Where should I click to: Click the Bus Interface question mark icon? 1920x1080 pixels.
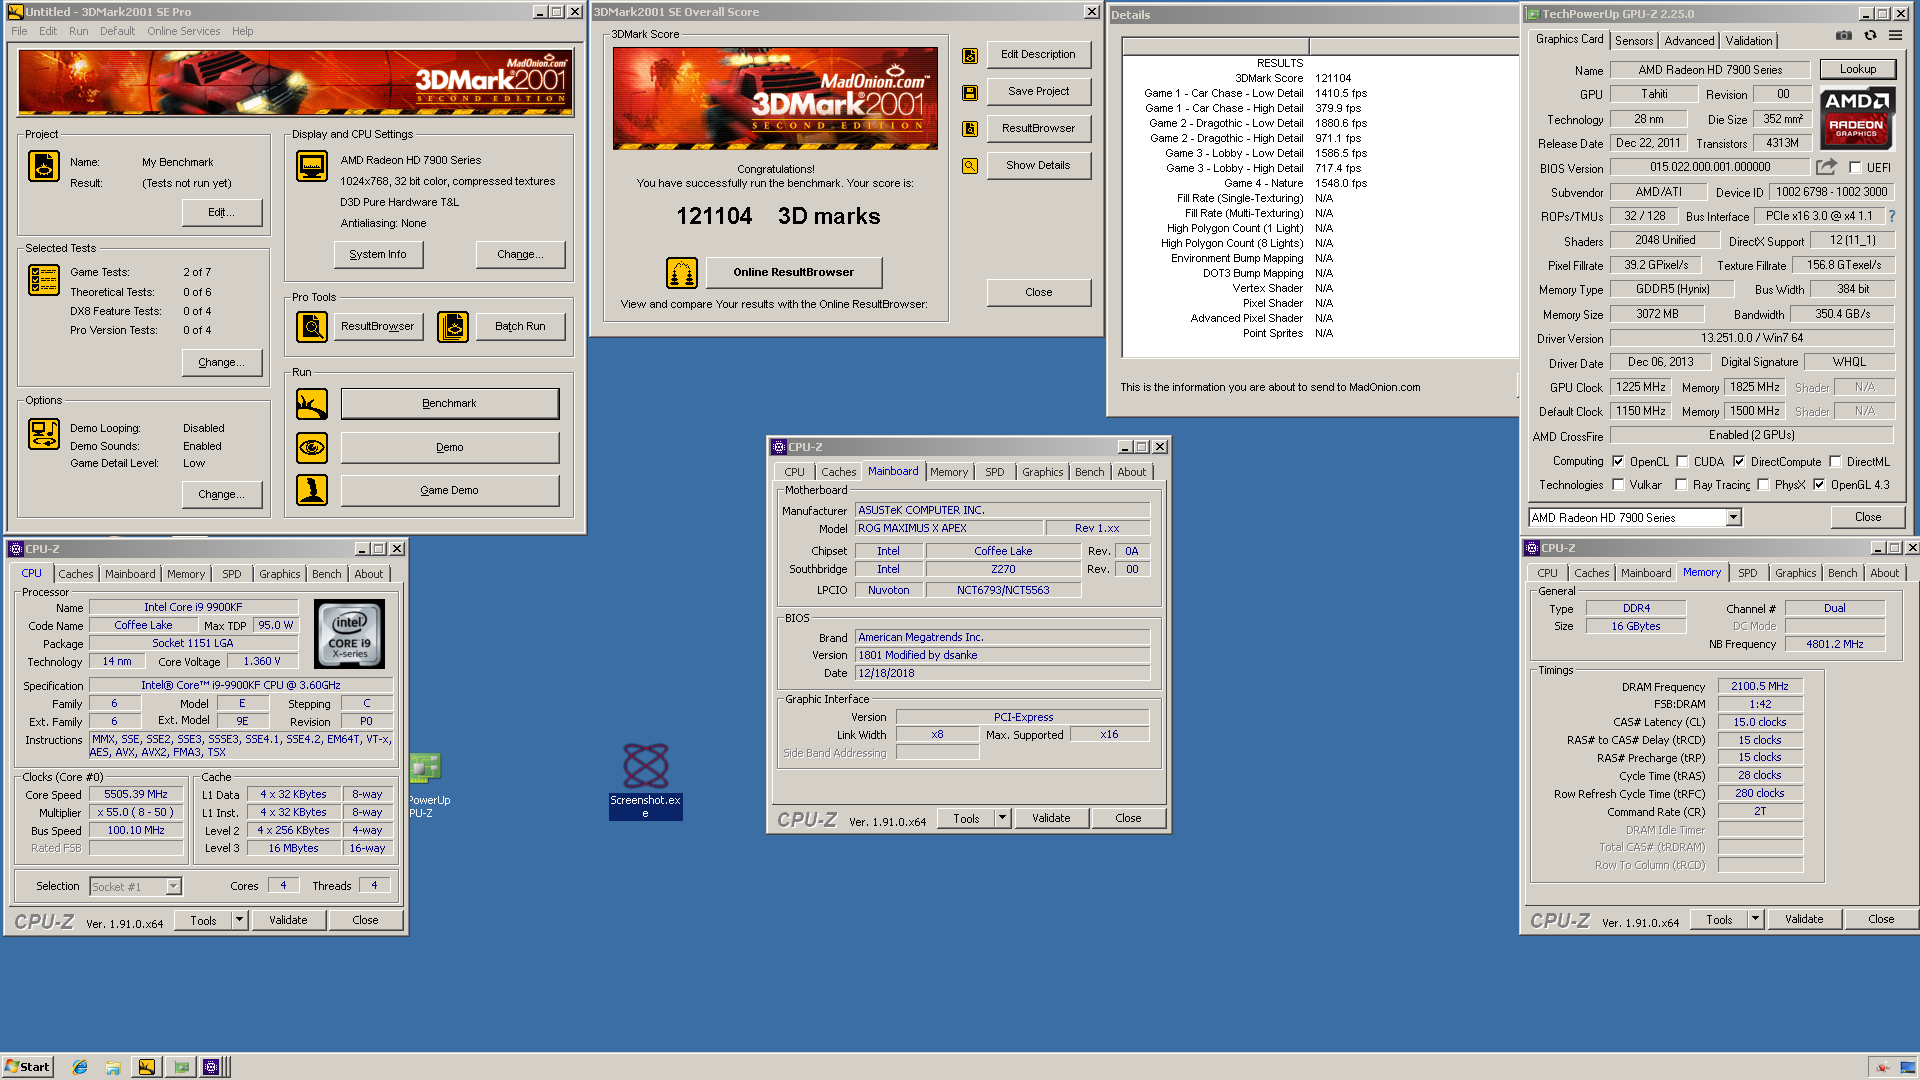[1891, 216]
